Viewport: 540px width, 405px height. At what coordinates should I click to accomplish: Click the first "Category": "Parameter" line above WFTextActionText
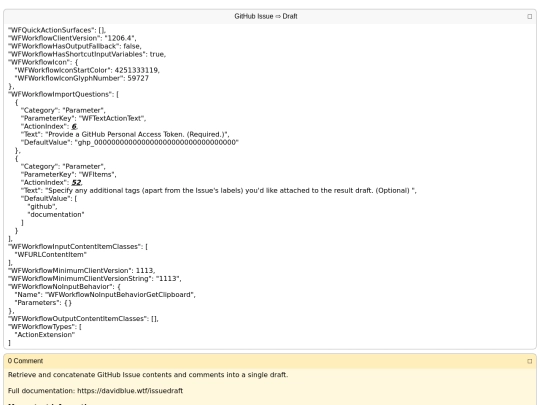pyautogui.click(x=63, y=110)
